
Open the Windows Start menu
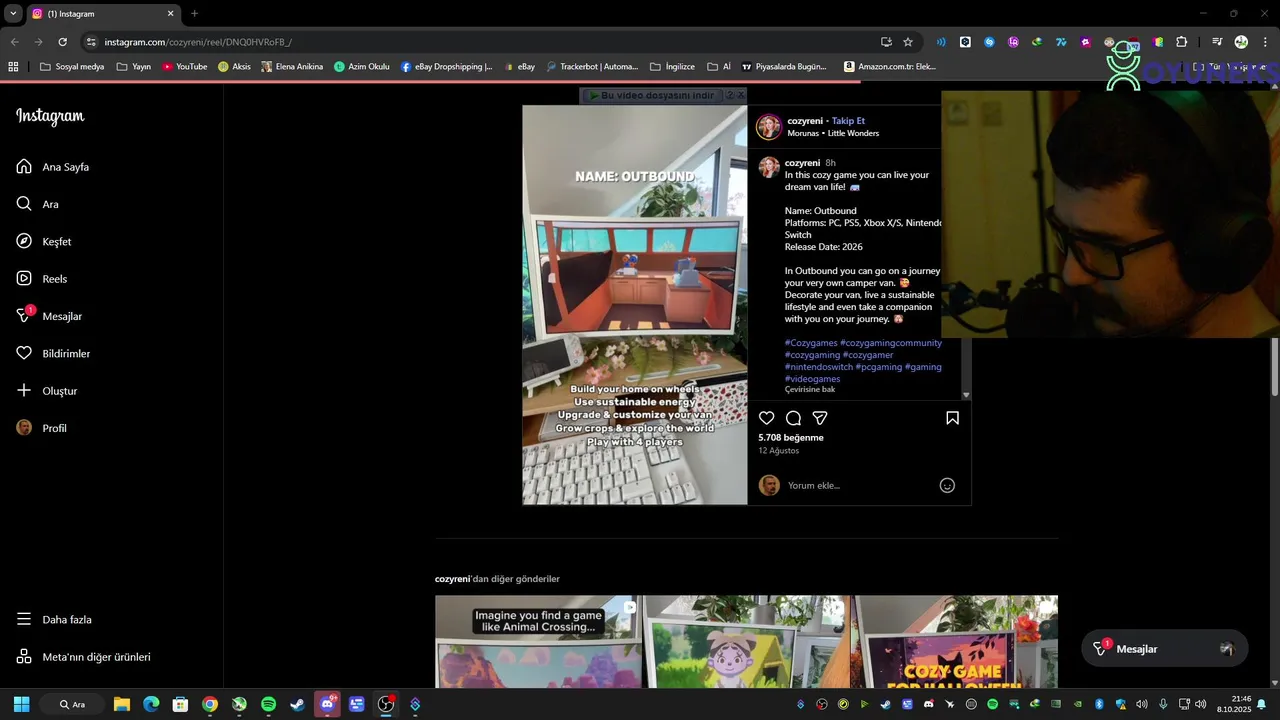[x=21, y=704]
